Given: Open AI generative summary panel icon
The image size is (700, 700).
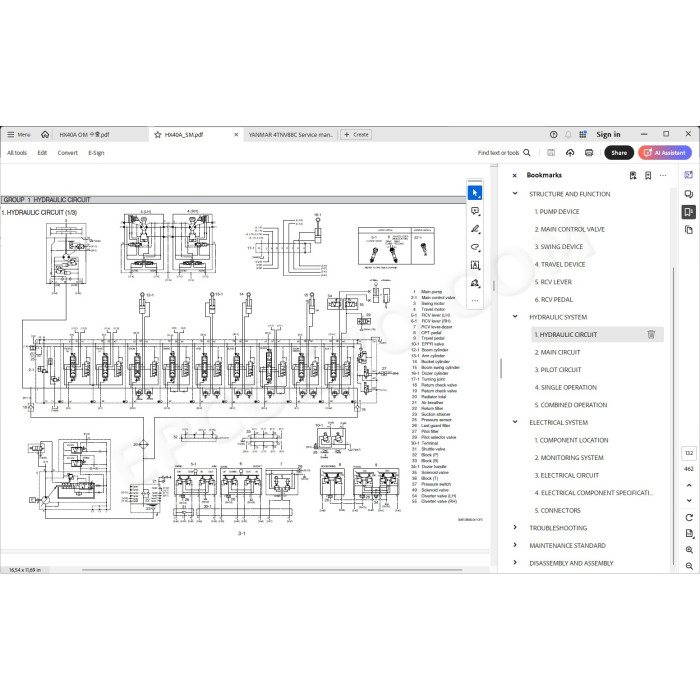Looking at the screenshot, I should coord(688,175).
